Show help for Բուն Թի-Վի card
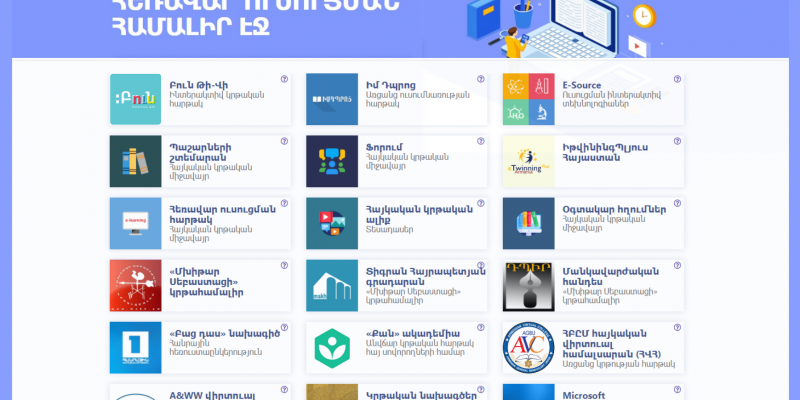This screenshot has height=400, width=800. (x=284, y=79)
